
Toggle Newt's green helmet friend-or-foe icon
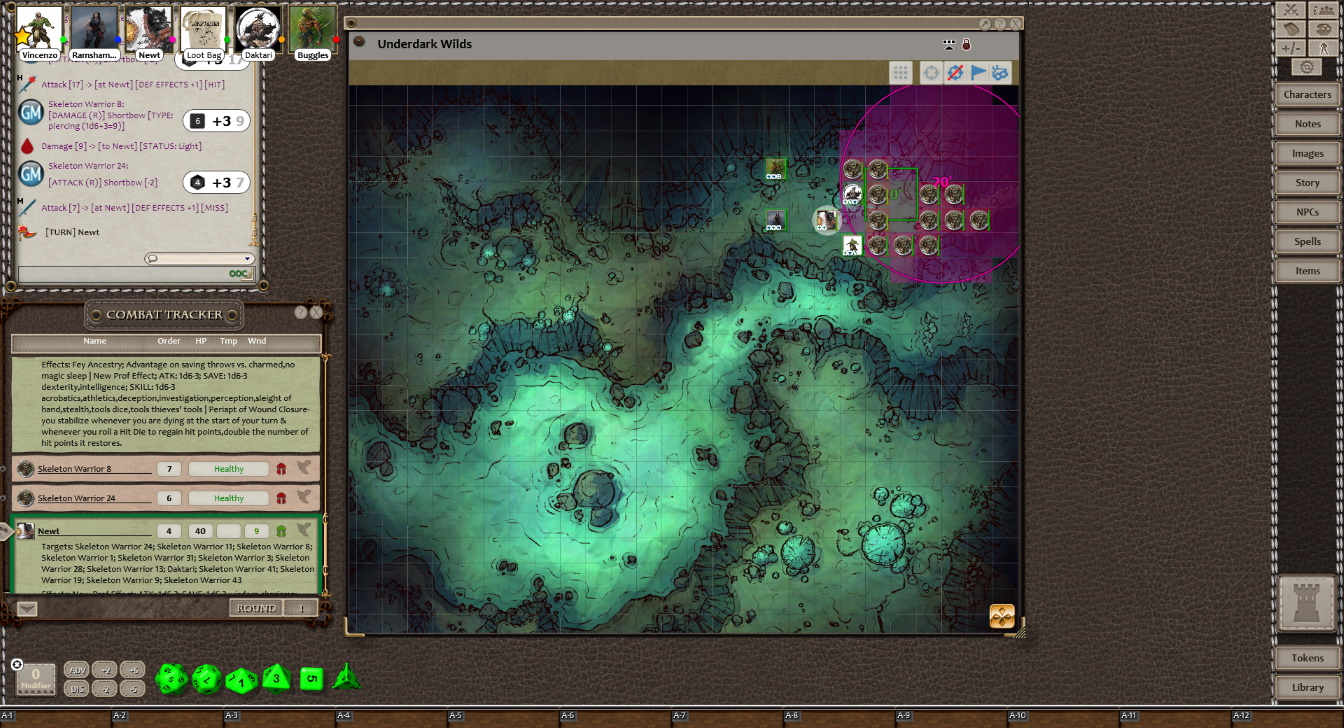click(282, 531)
